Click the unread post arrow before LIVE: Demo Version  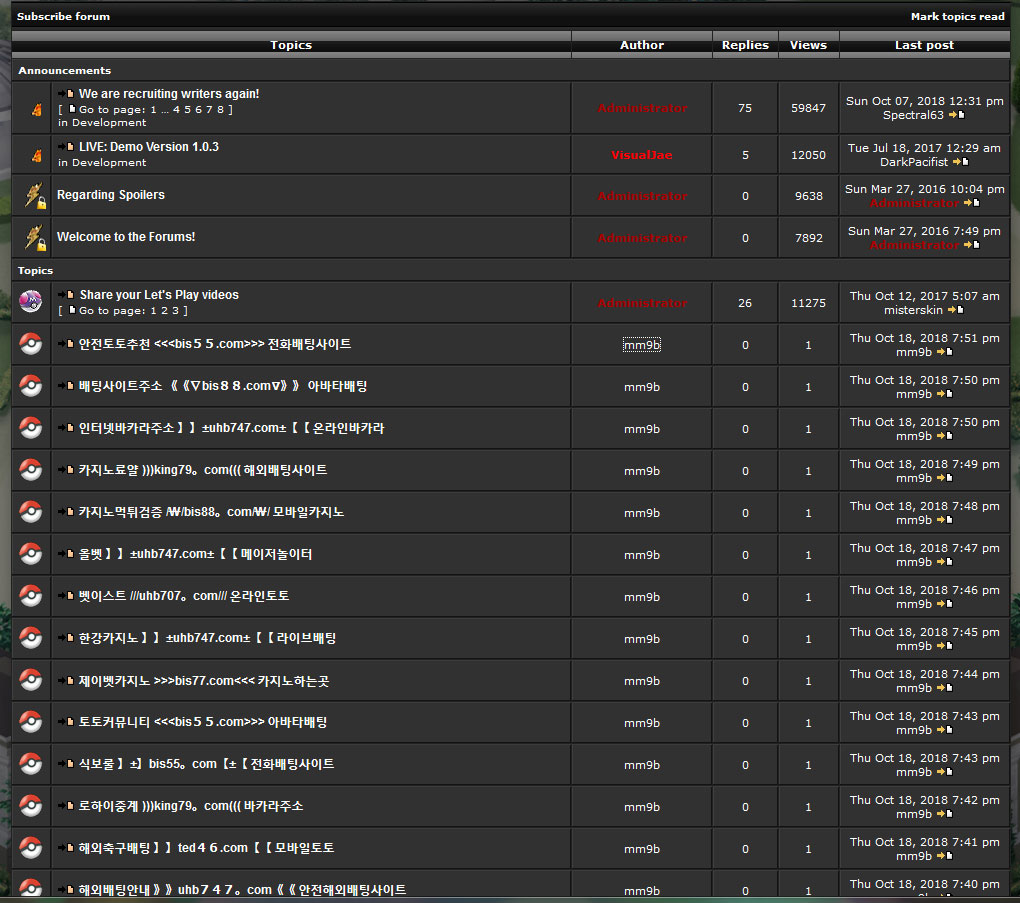66,147
